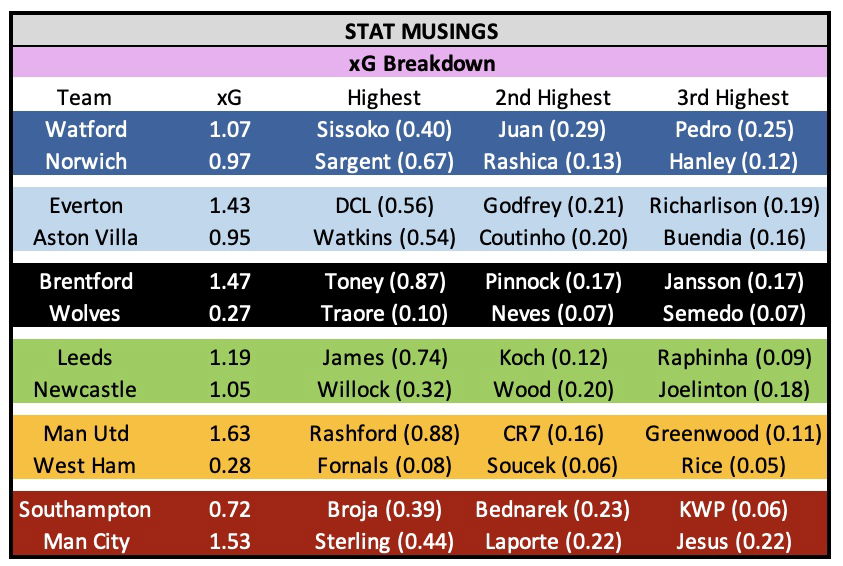Image resolution: width=843 pixels, height=566 pixels.
Task: Click Man City's 1.53 xG value
Action: coord(231,542)
